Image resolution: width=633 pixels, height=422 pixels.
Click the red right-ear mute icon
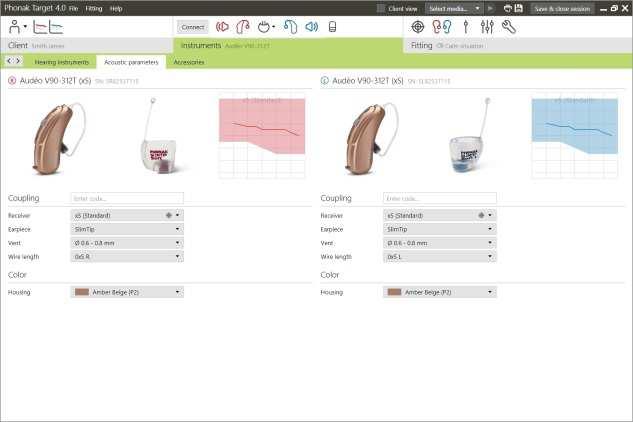[x=222, y=27]
